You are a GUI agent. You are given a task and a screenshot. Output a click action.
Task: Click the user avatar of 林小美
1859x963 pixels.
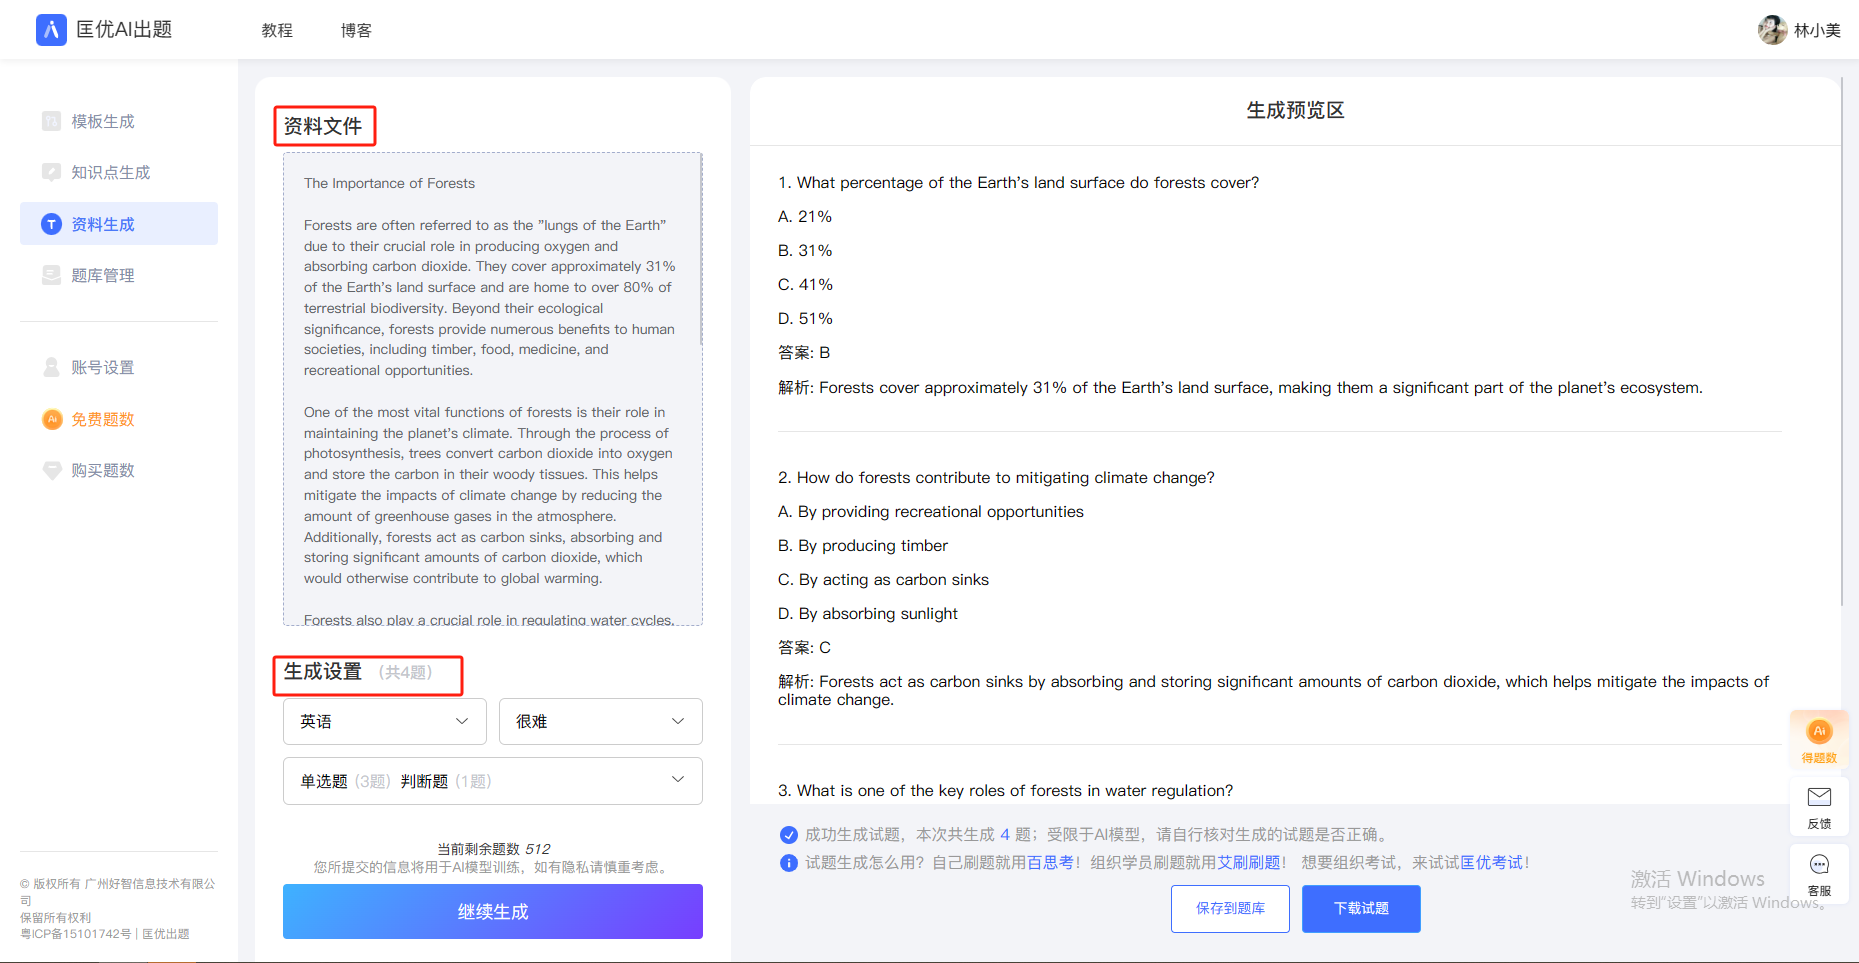[x=1772, y=30]
